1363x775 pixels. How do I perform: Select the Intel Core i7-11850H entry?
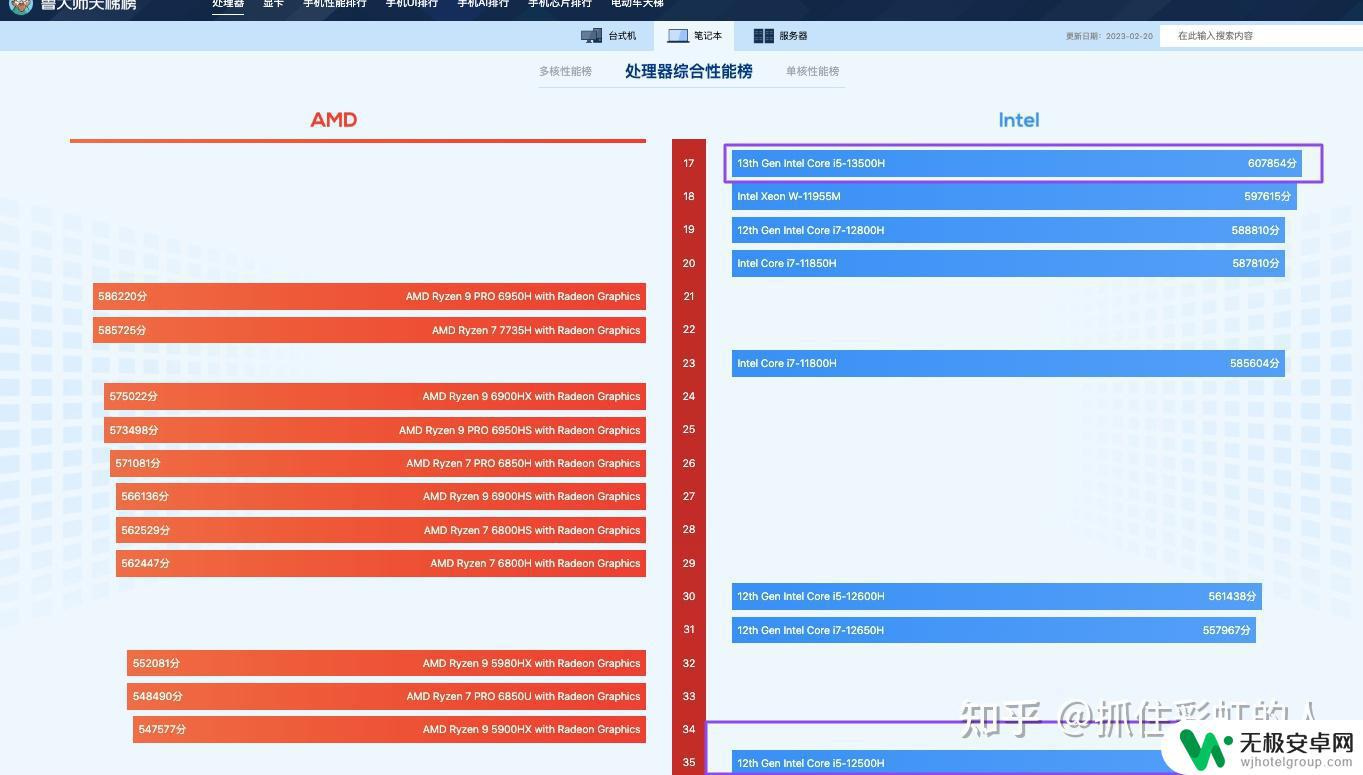(x=1008, y=263)
